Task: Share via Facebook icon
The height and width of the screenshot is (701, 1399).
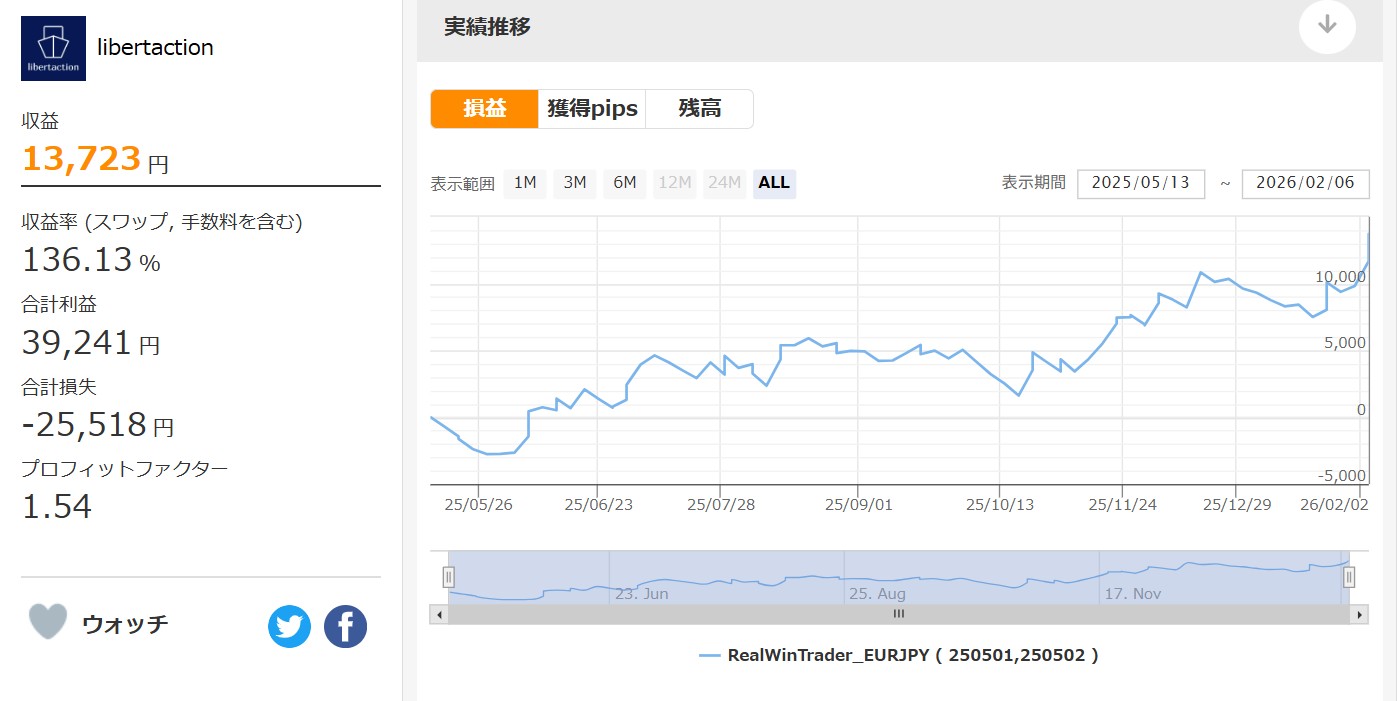Action: click(345, 627)
